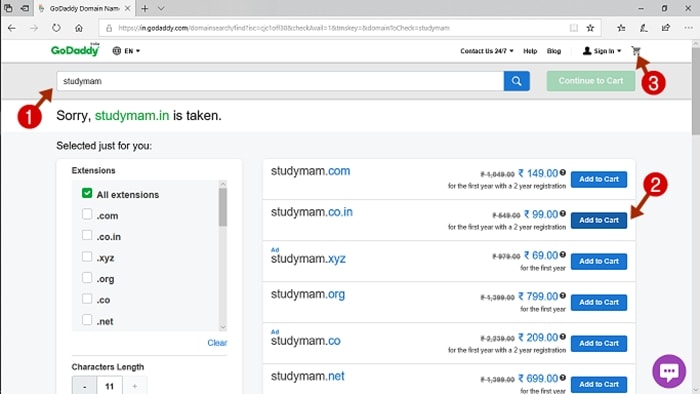Open the favorites hub icon
The image size is (700, 394).
coord(621,28)
